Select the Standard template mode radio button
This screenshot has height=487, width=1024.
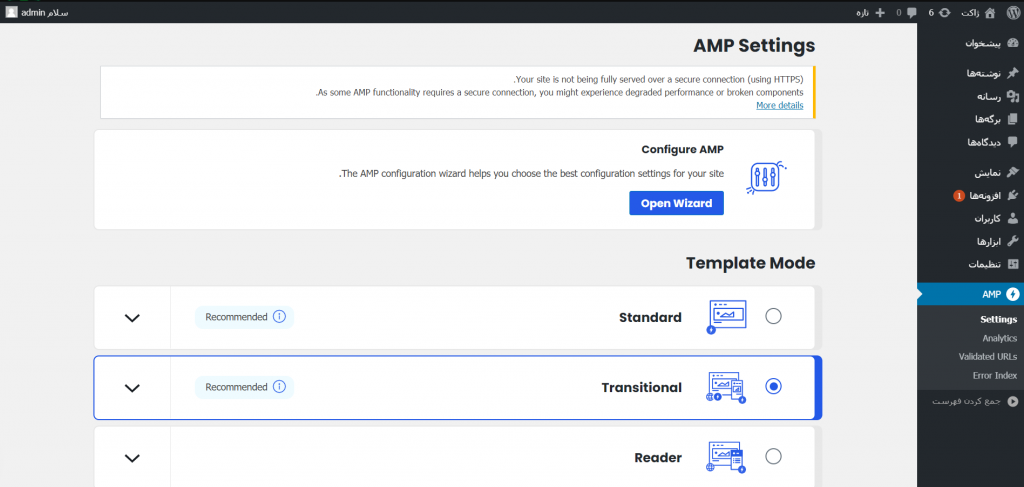(773, 317)
